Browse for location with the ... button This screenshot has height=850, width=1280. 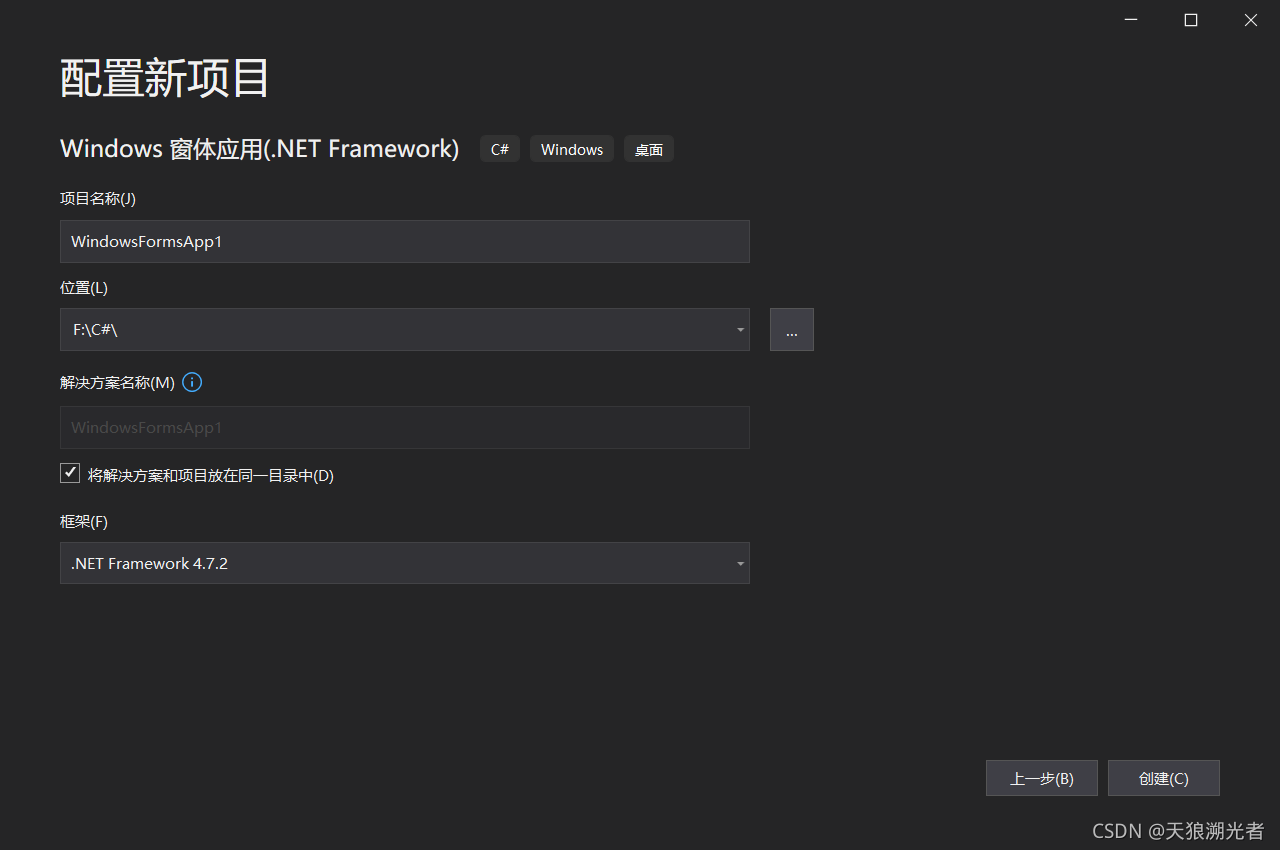[792, 330]
